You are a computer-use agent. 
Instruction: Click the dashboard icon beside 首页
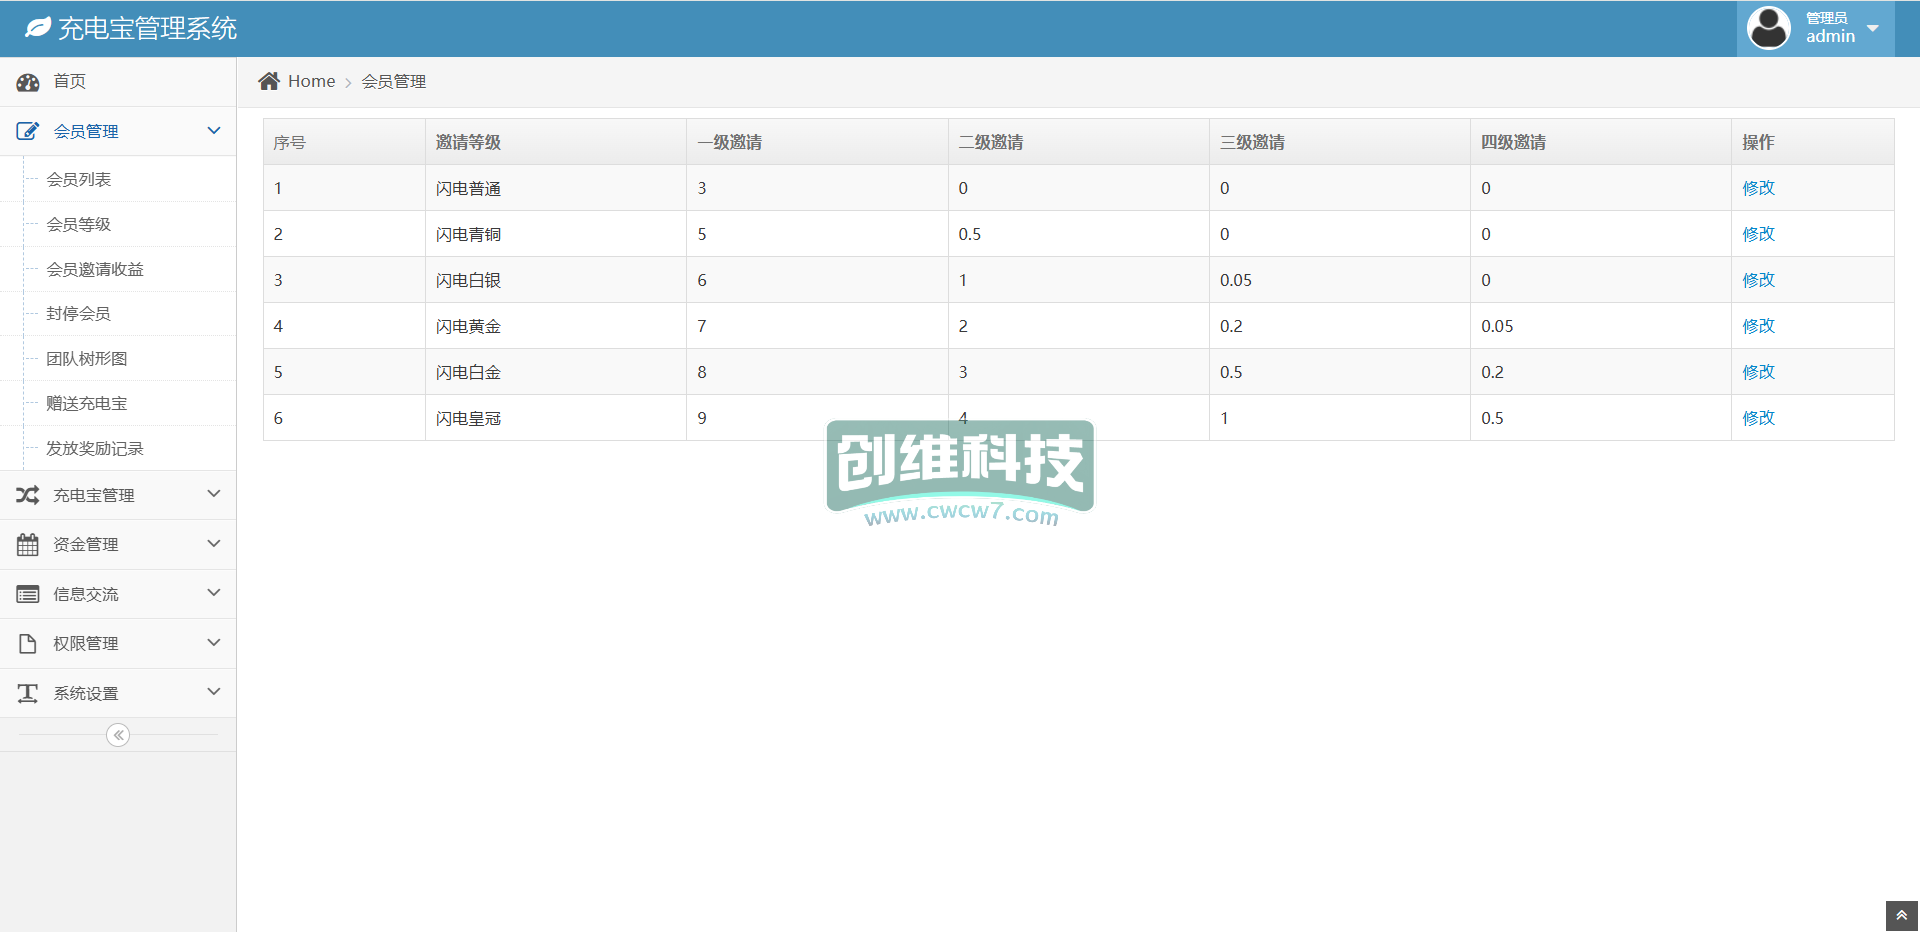click(x=28, y=82)
